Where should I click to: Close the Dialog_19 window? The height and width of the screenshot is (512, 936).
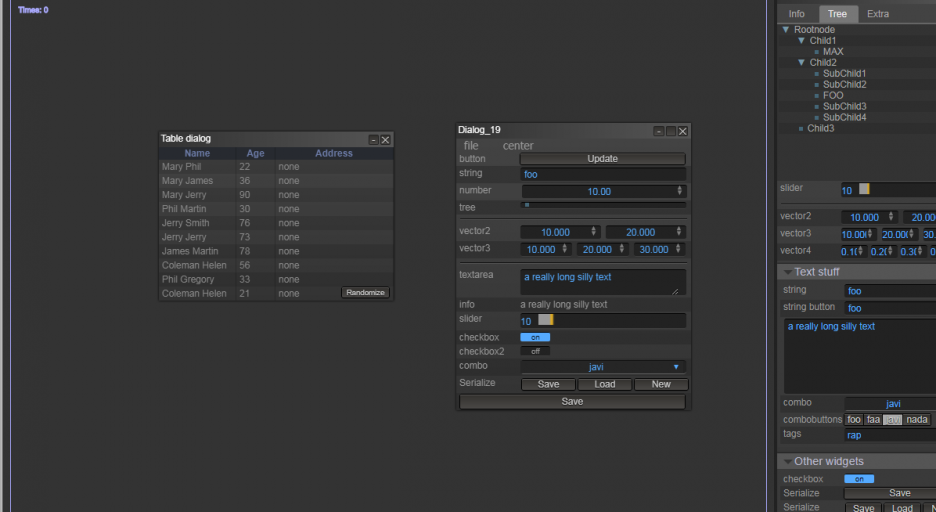[683, 131]
